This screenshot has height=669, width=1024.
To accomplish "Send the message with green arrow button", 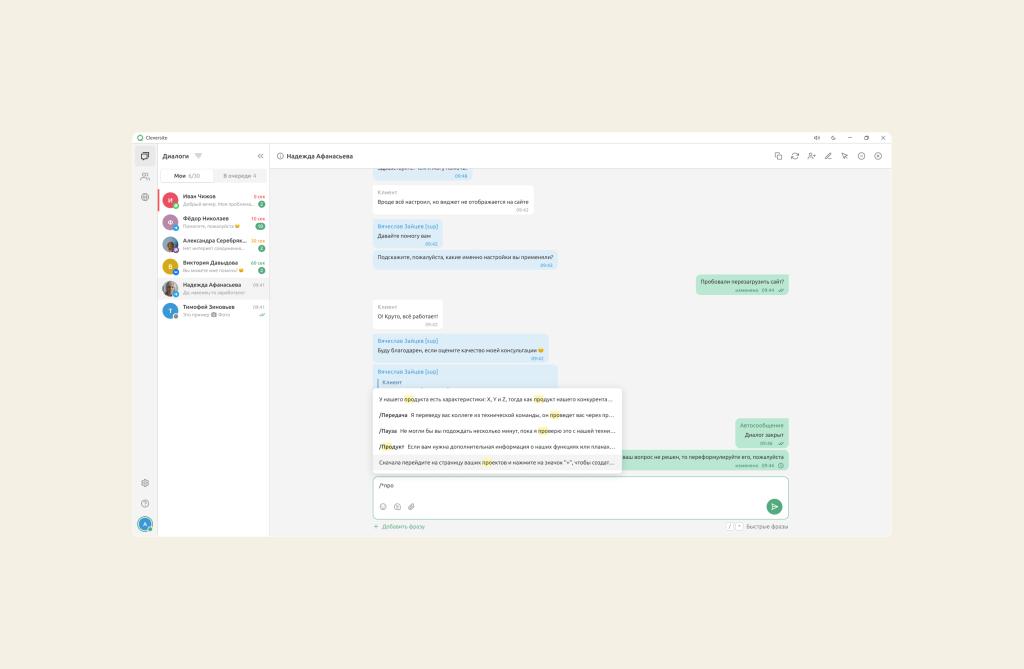I will tap(775, 506).
